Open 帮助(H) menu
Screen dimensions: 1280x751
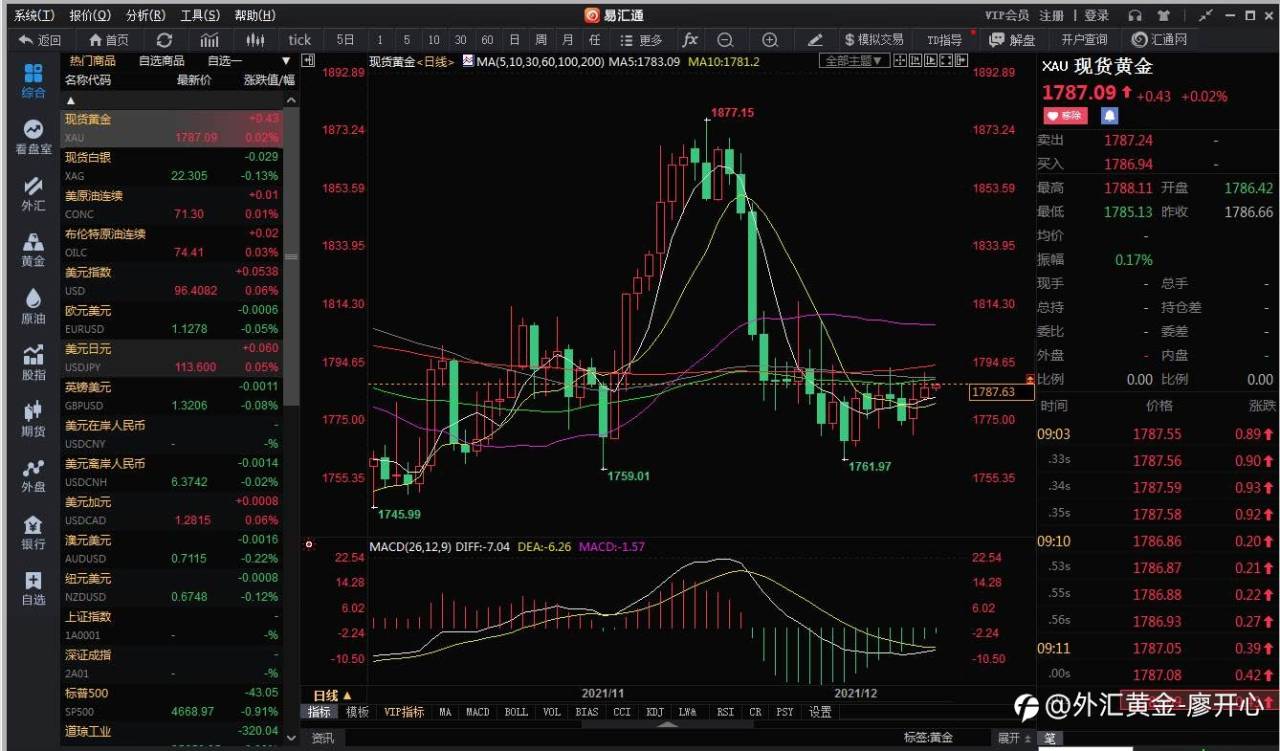pos(255,15)
